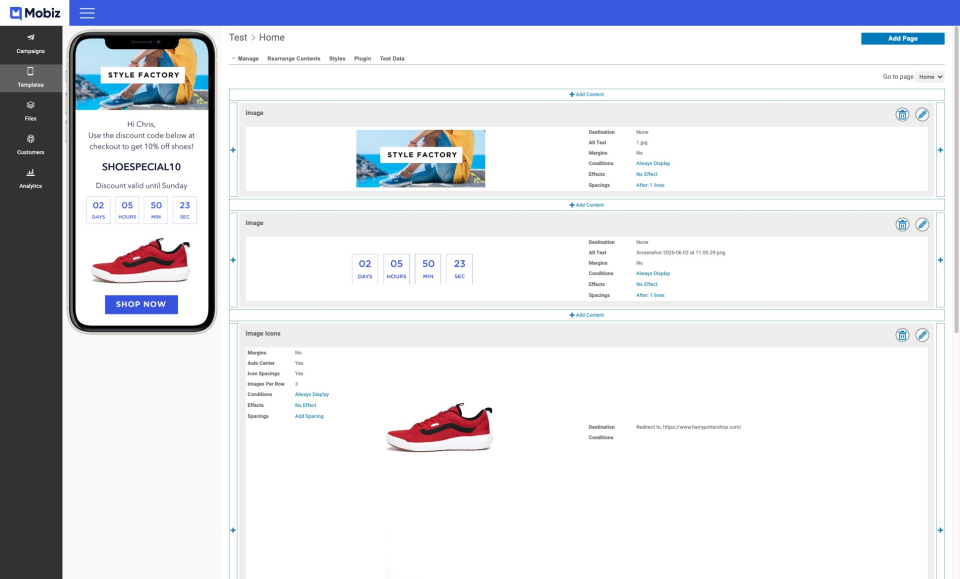Click Home in the breadcrumb
The height and width of the screenshot is (579, 960).
tap(272, 37)
